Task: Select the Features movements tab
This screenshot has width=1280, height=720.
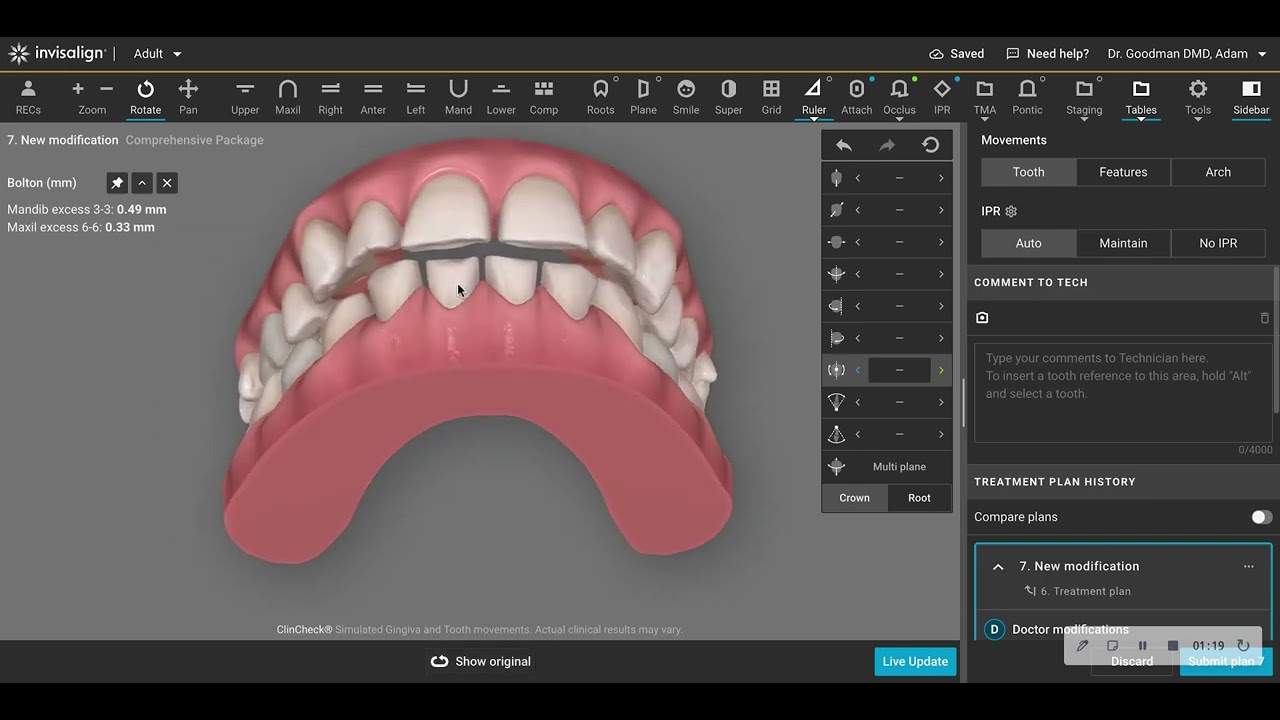Action: tap(1123, 172)
